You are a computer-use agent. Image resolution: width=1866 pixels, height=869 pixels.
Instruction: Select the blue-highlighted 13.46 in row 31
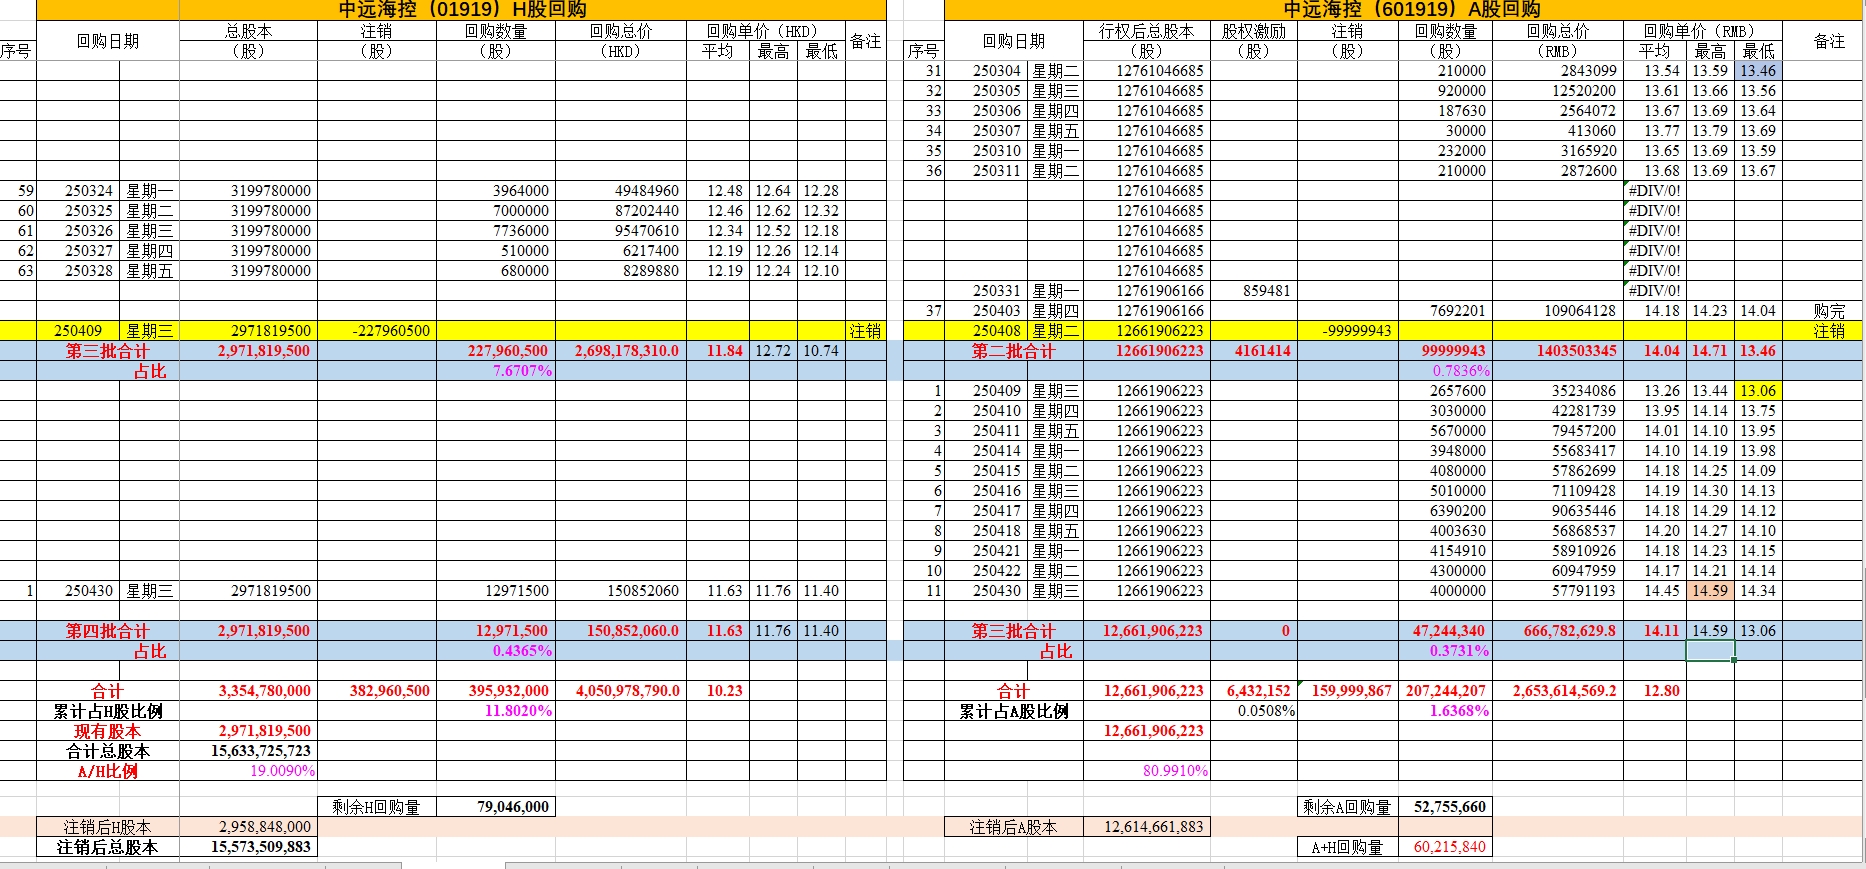point(1758,71)
